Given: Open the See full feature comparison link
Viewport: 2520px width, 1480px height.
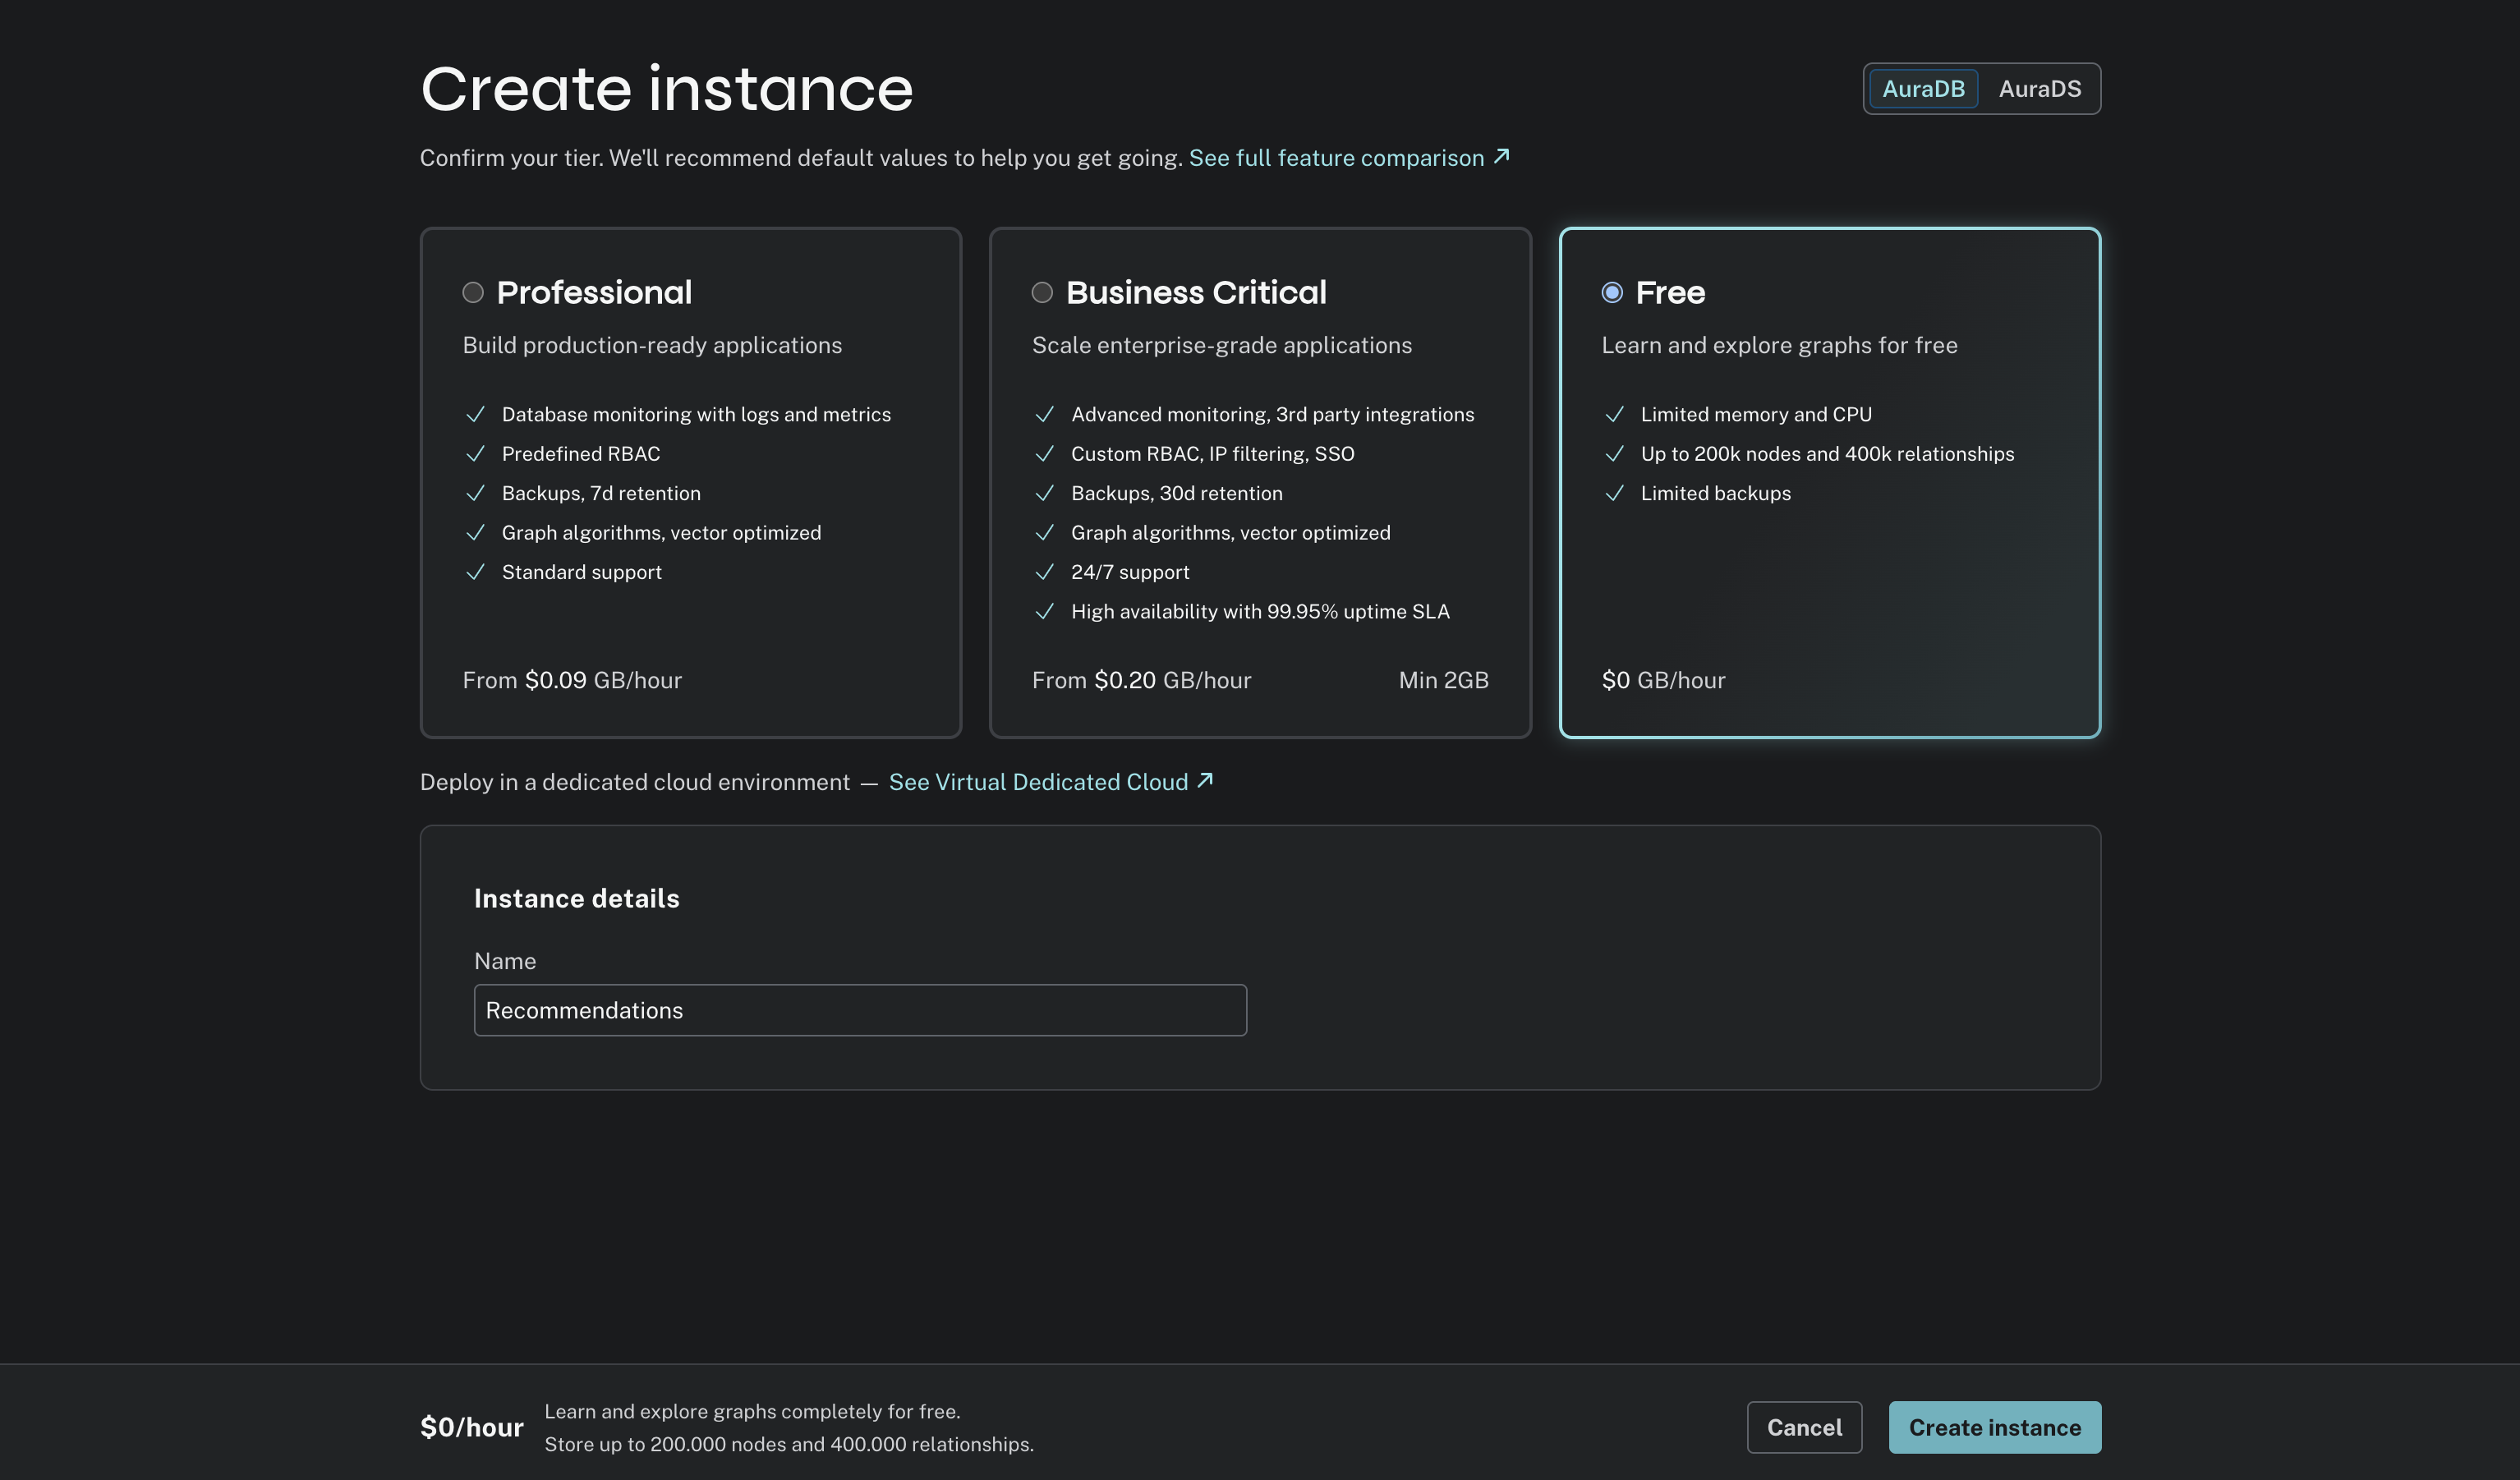Looking at the screenshot, I should pos(1336,158).
